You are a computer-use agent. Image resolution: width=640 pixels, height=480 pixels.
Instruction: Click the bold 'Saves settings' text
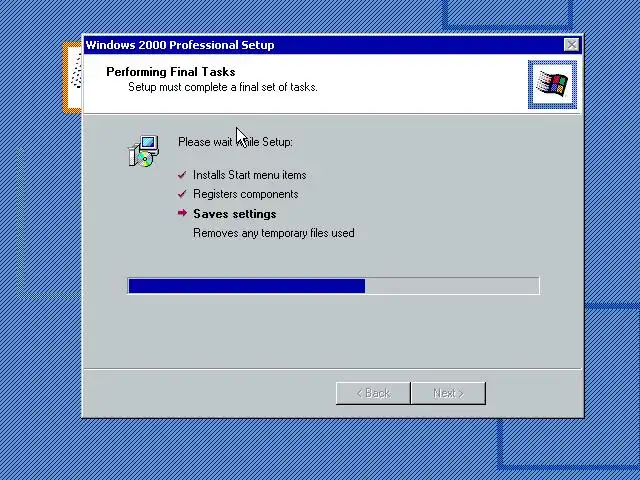coord(235,214)
